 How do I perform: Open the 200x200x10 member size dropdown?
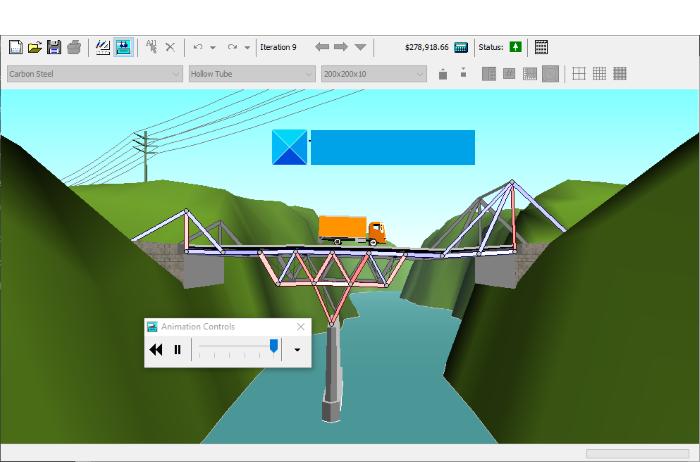point(374,74)
